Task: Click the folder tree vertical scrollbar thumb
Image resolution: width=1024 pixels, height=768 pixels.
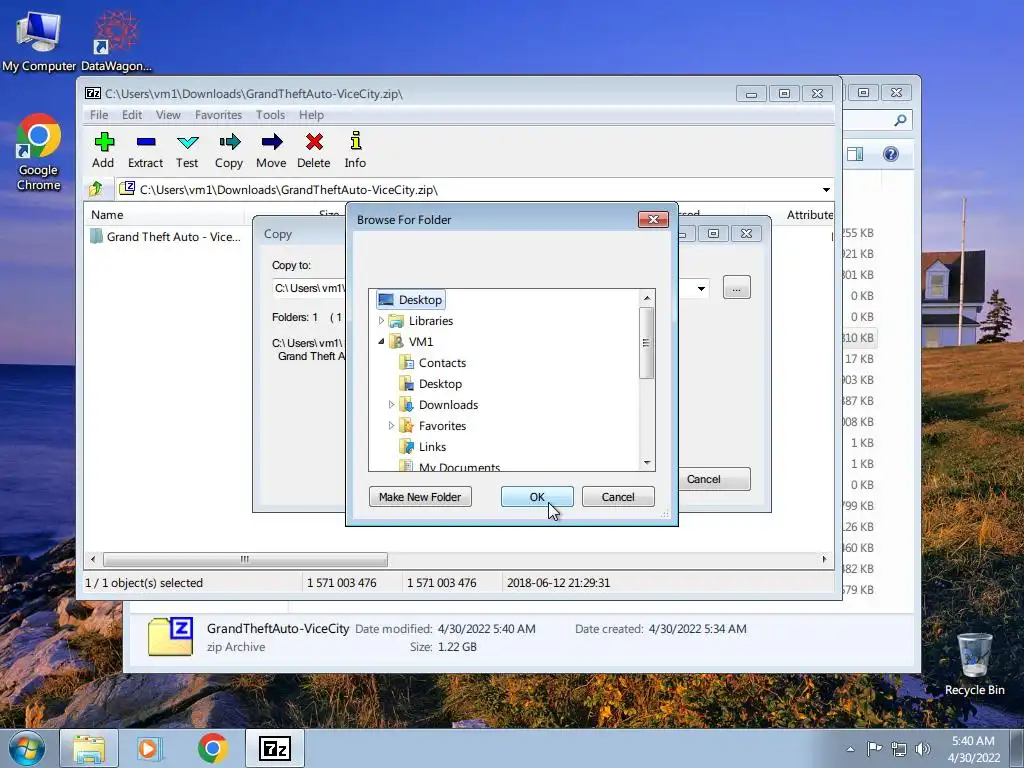Action: (x=647, y=343)
